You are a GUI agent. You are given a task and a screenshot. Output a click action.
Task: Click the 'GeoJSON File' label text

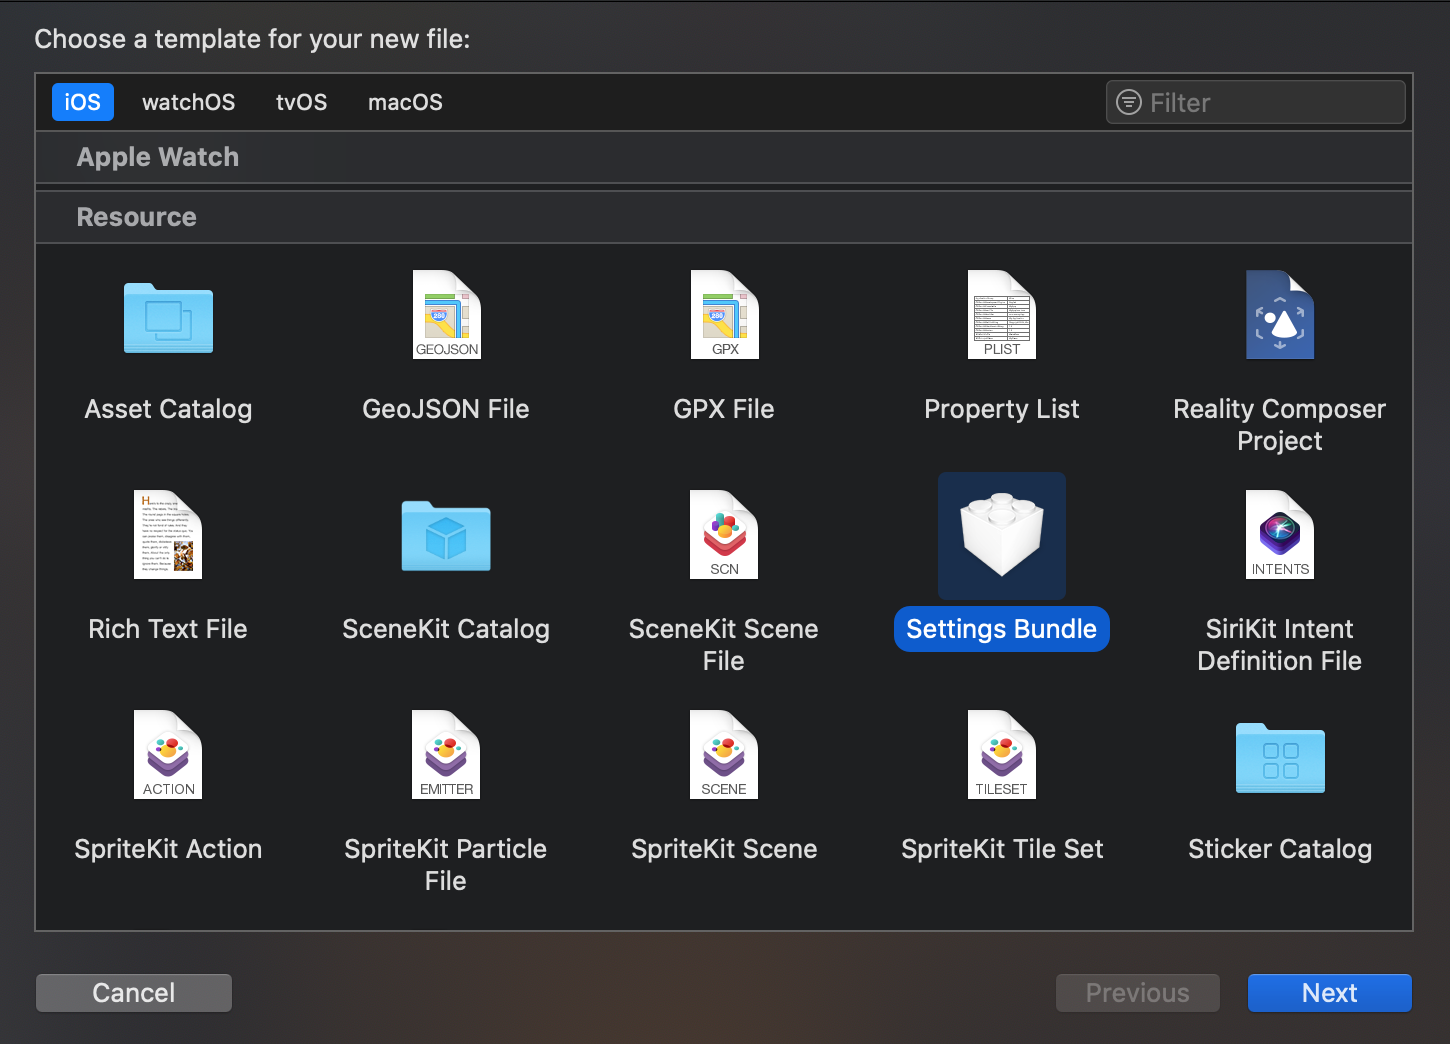[x=446, y=409]
